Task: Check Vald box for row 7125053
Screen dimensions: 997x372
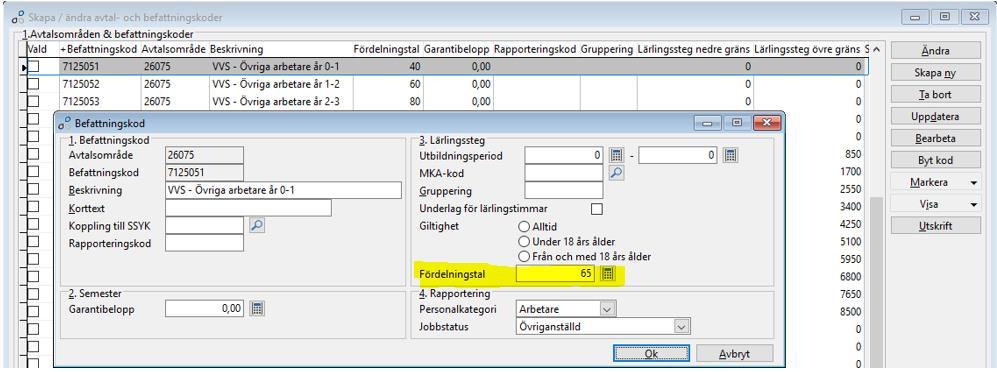Action: [x=33, y=101]
